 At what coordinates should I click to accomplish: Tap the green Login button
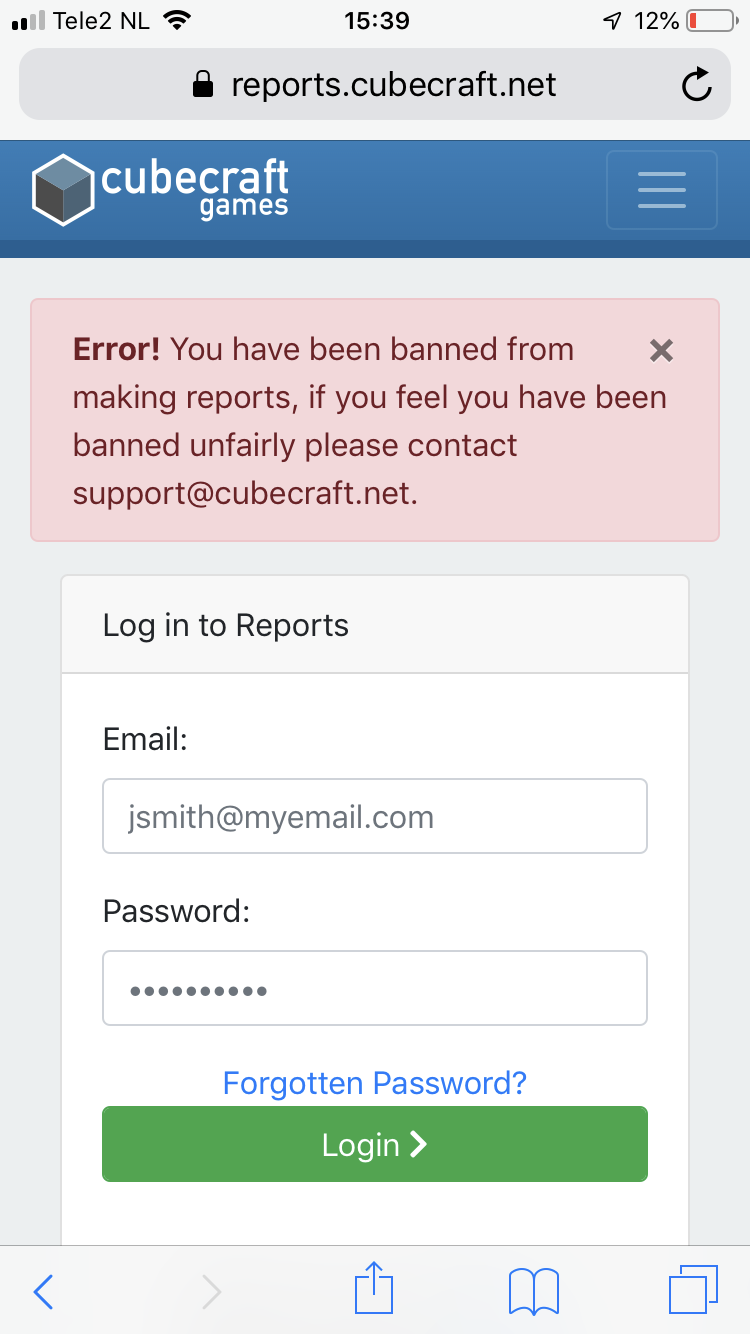pyautogui.click(x=375, y=1144)
